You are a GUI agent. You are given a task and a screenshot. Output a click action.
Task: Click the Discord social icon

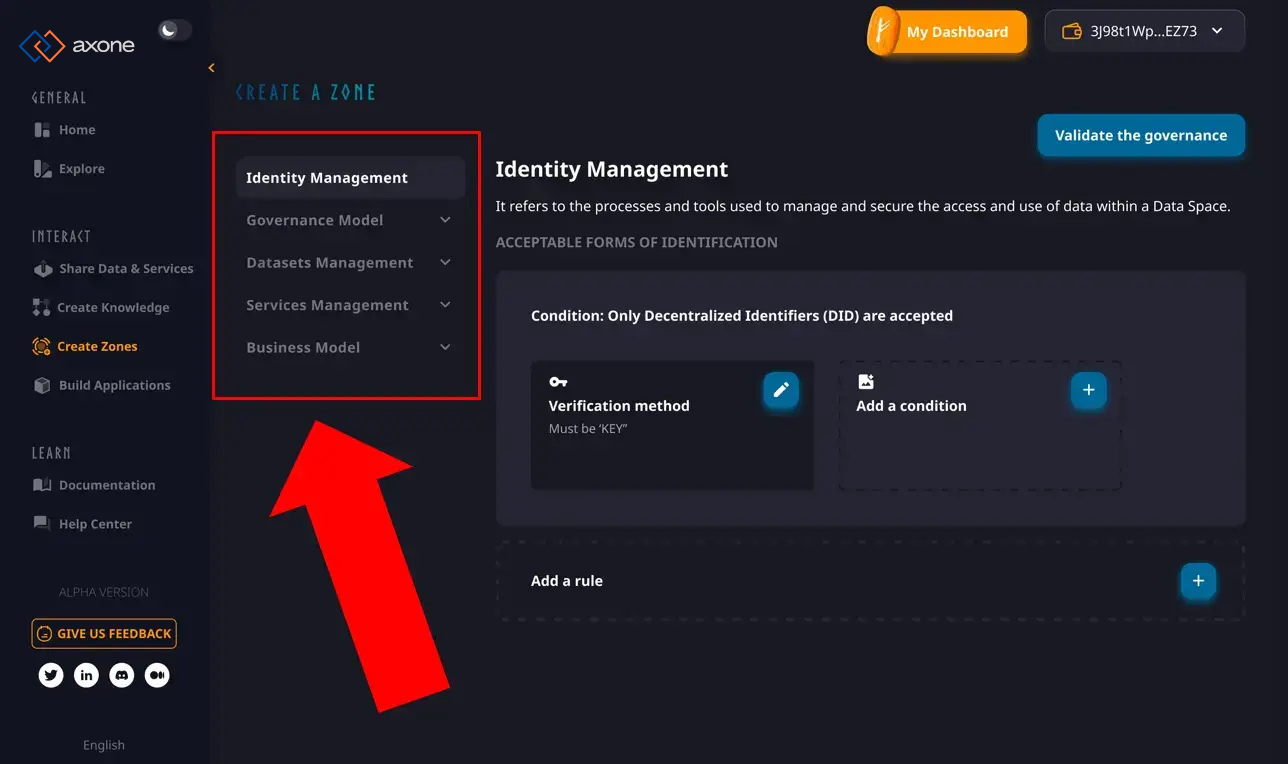pyautogui.click(x=122, y=676)
